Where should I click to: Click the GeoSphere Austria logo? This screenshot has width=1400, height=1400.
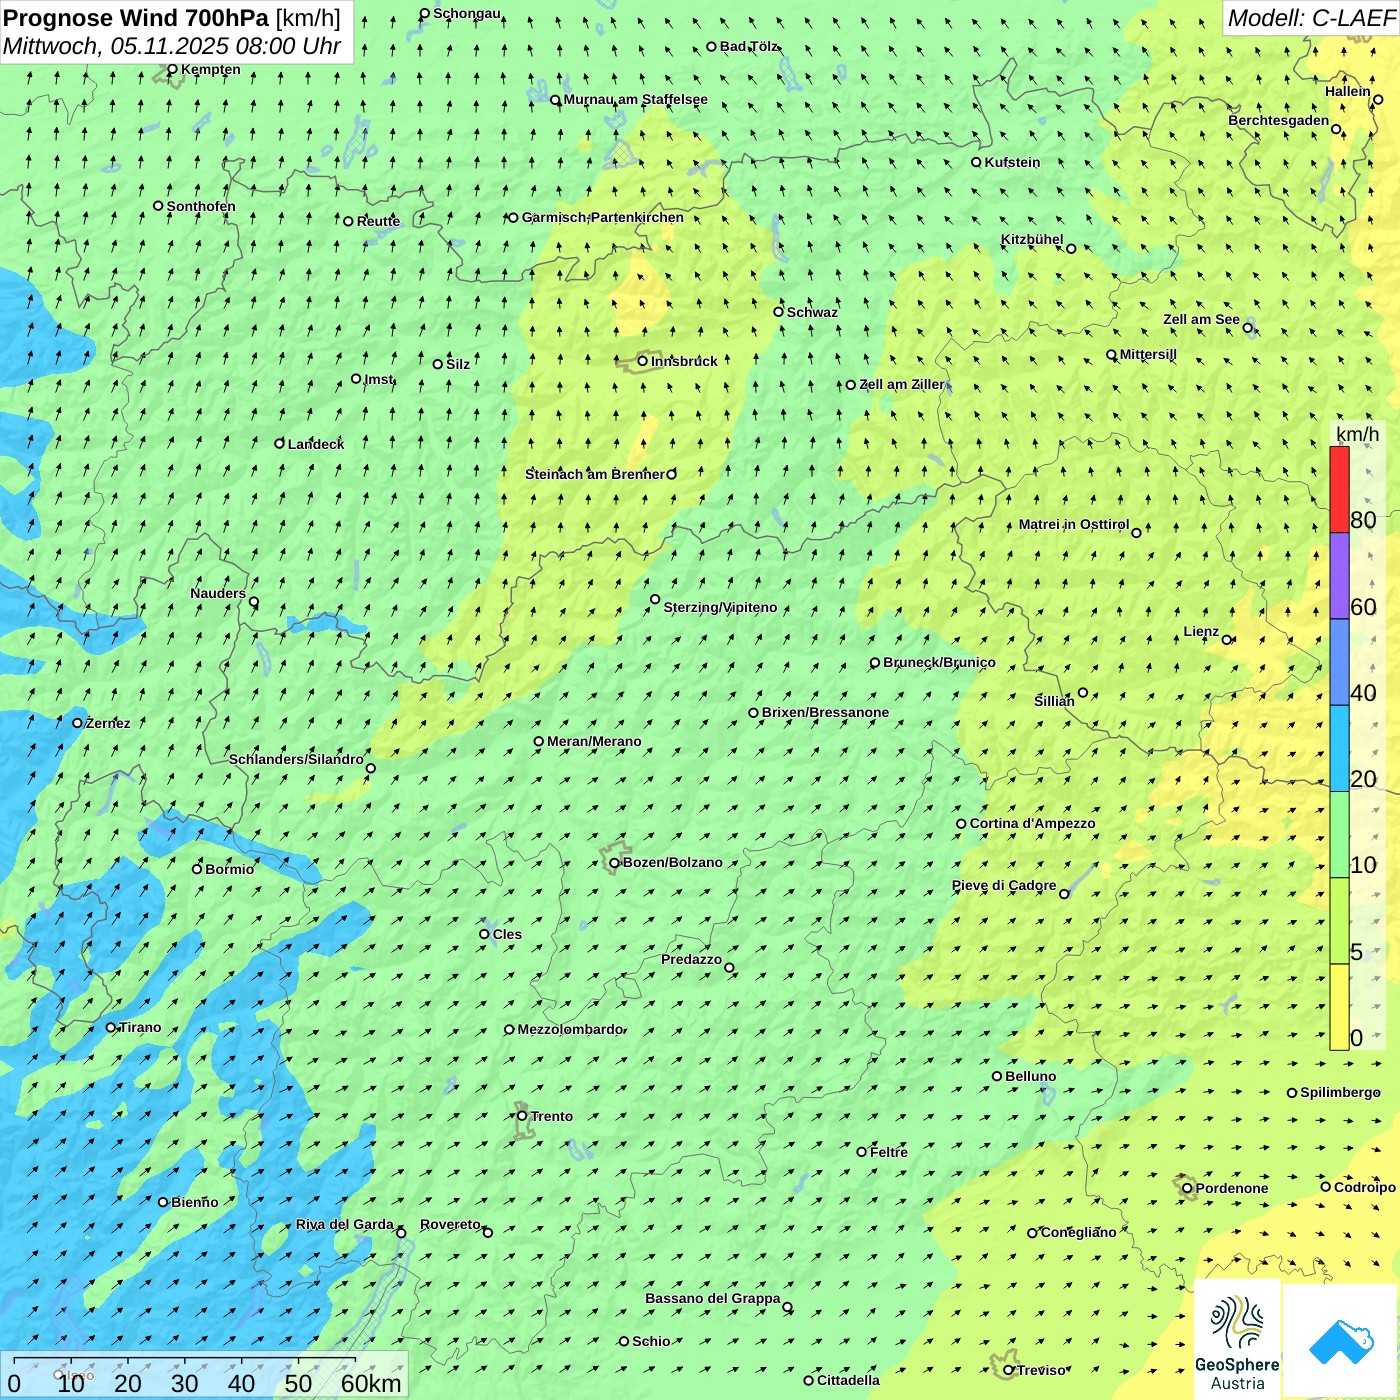pyautogui.click(x=1237, y=1340)
